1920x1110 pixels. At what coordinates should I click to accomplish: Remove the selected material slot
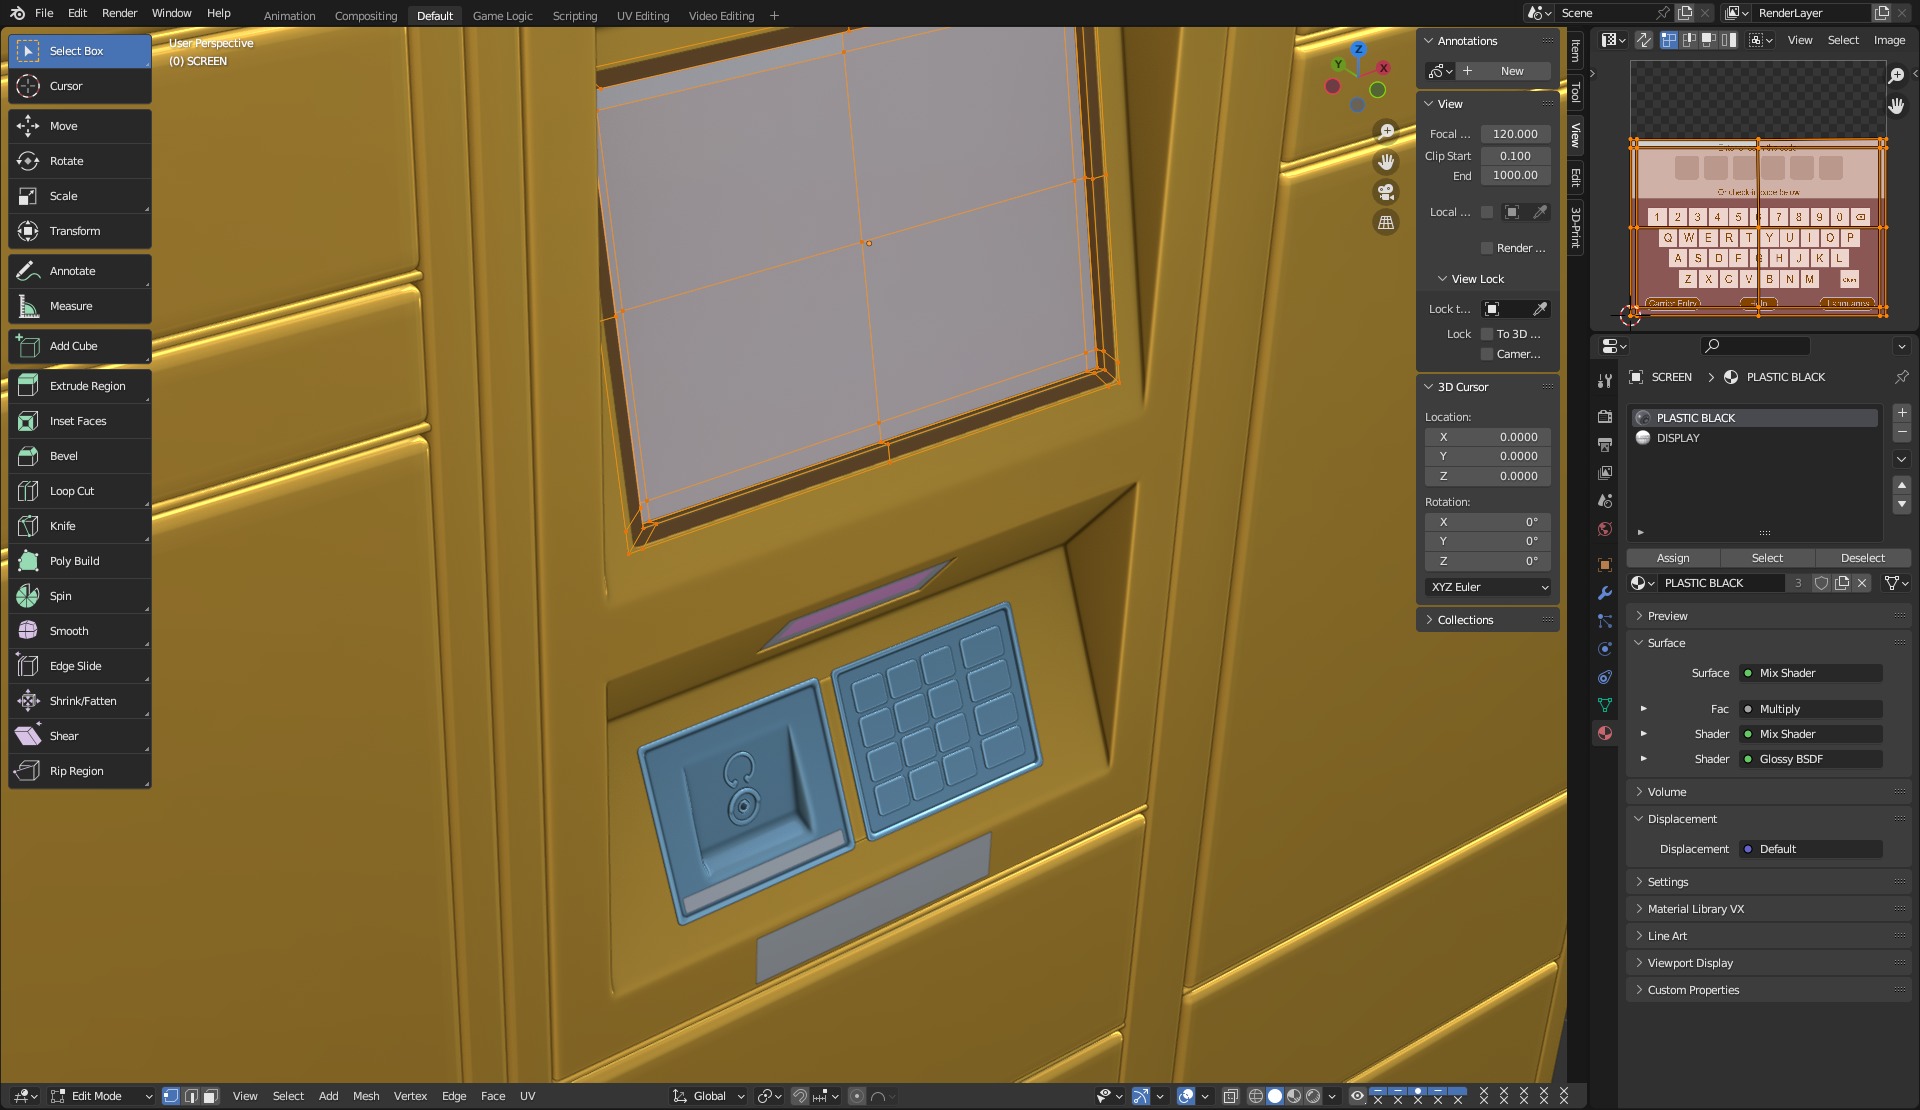(1902, 432)
